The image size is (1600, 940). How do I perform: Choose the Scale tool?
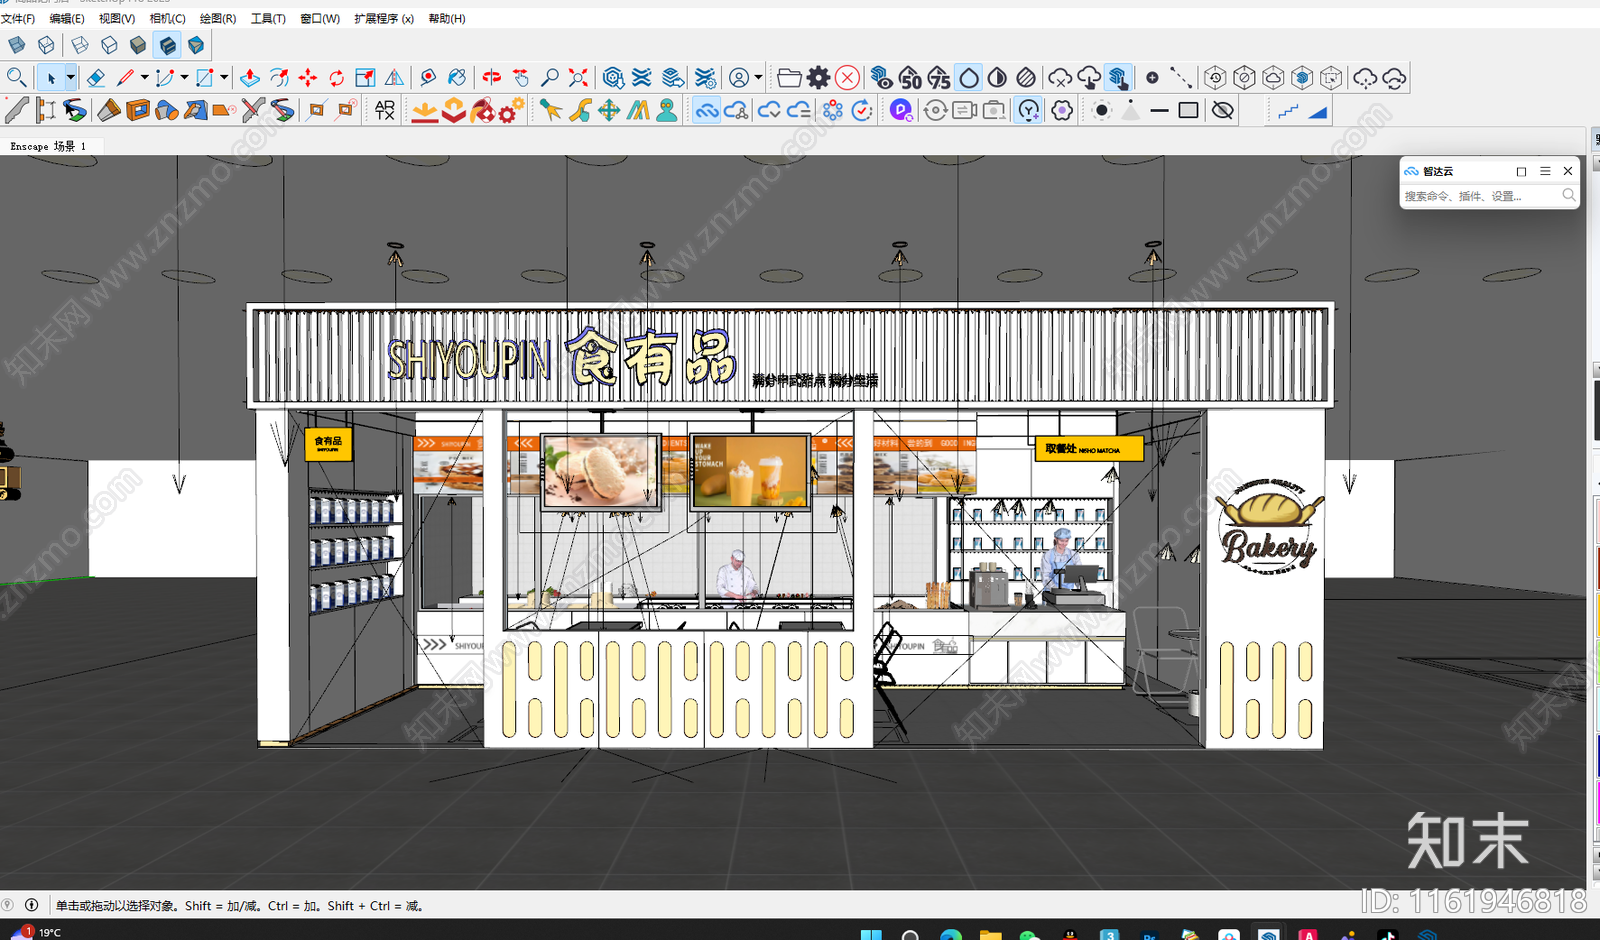pyautogui.click(x=366, y=77)
